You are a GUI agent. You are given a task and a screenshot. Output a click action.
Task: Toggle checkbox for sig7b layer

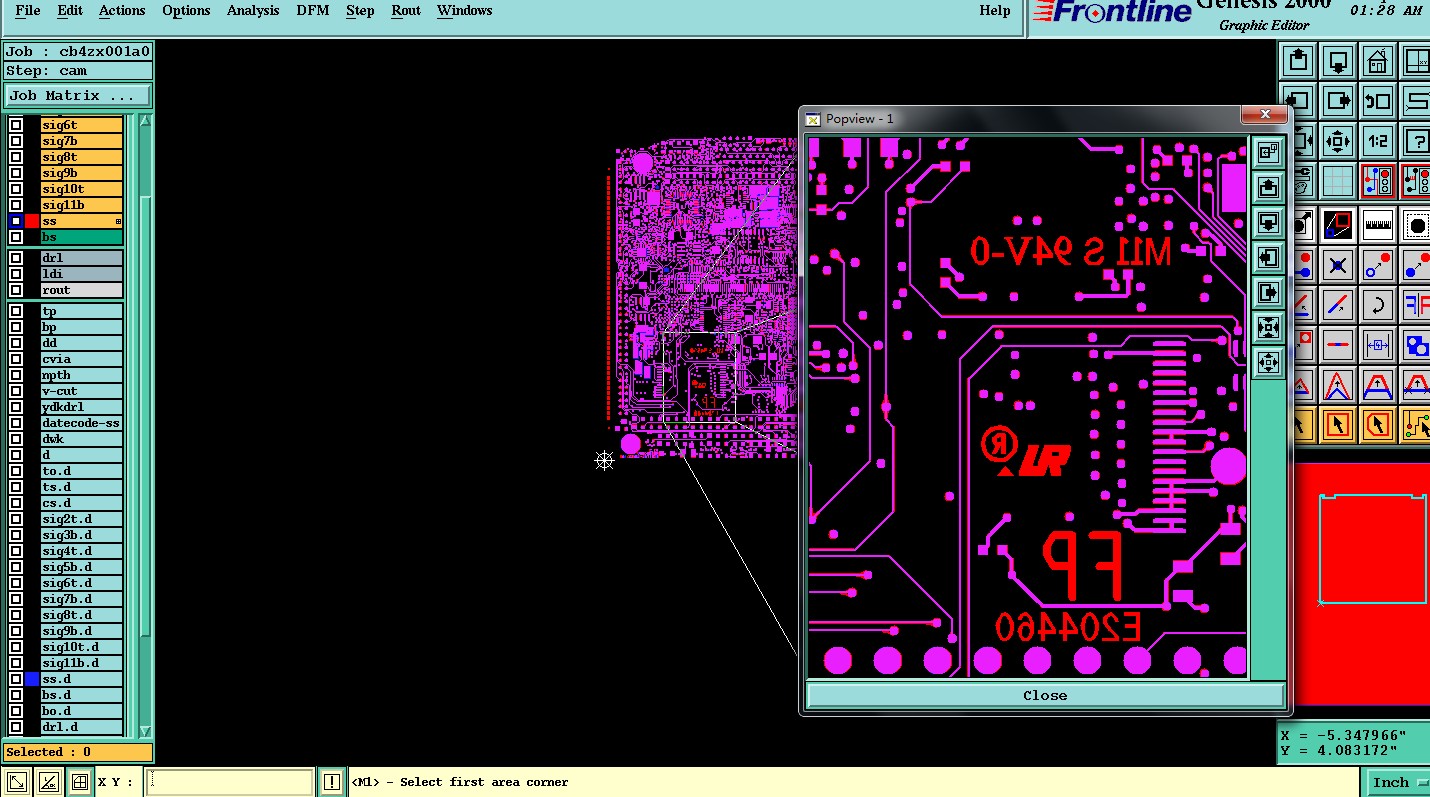(16, 141)
